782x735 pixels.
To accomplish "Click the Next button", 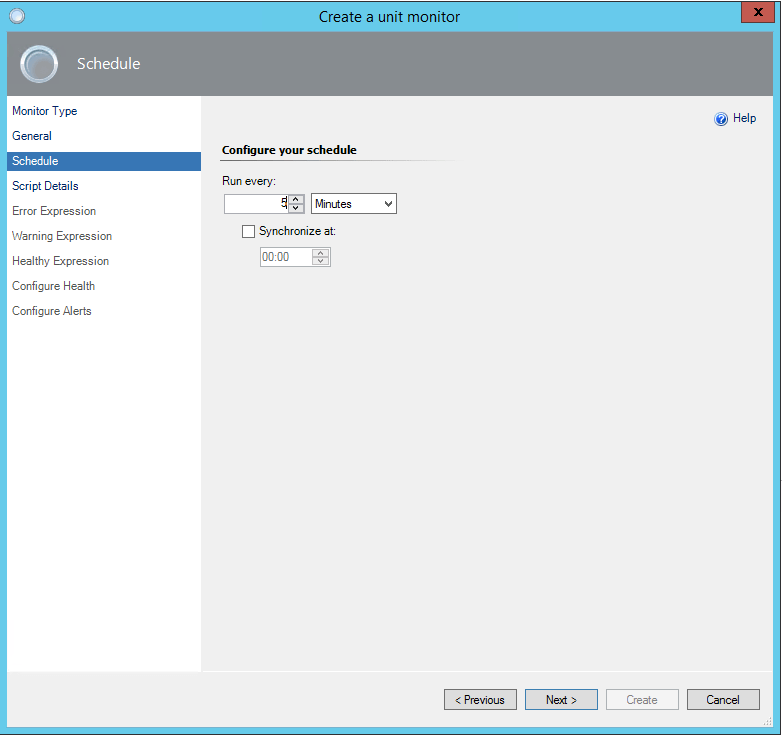I will click(561, 700).
